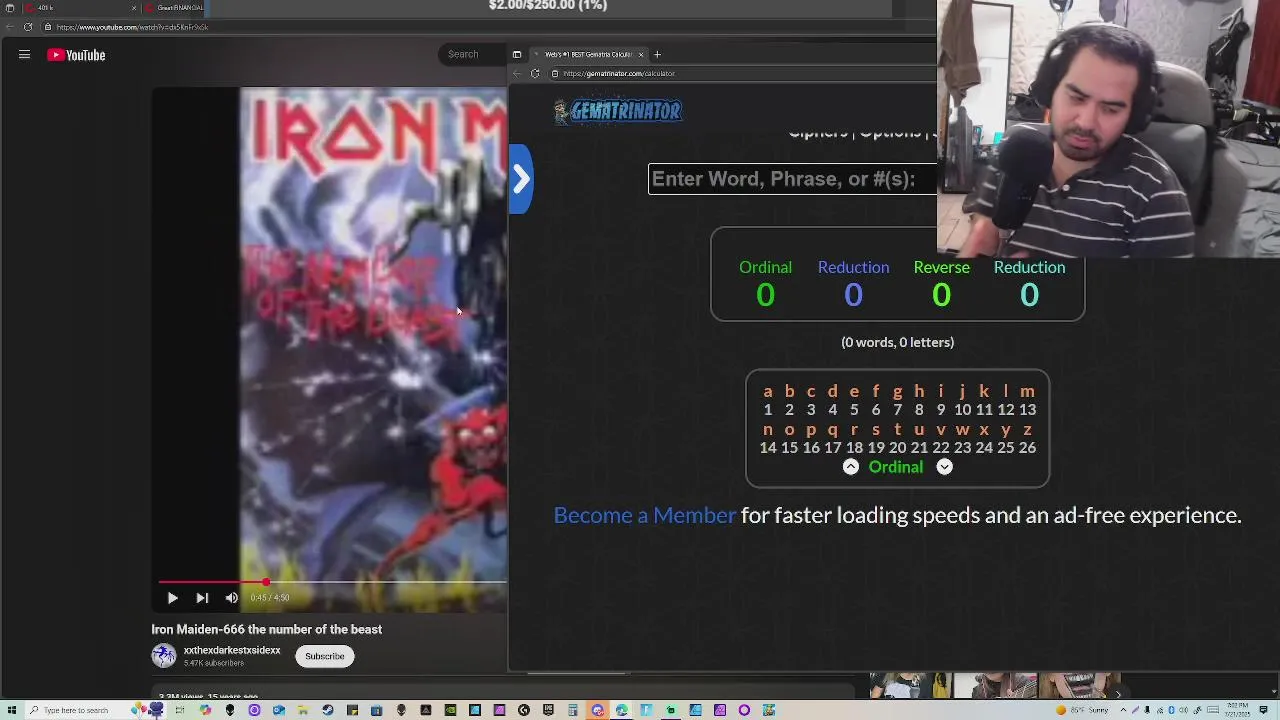This screenshot has height=720, width=1280.
Task: Open video title Iron Maiden-666 the number of the beast
Action: click(267, 629)
